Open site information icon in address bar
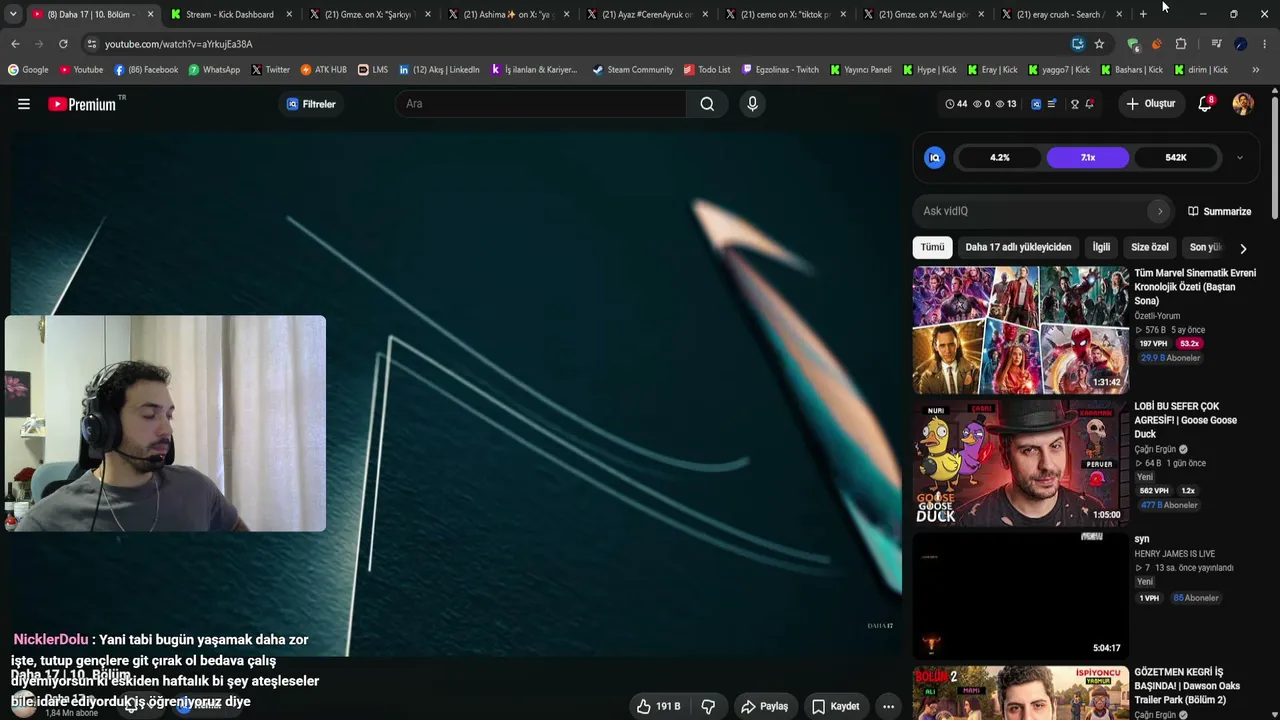The width and height of the screenshot is (1280, 720). click(x=91, y=44)
